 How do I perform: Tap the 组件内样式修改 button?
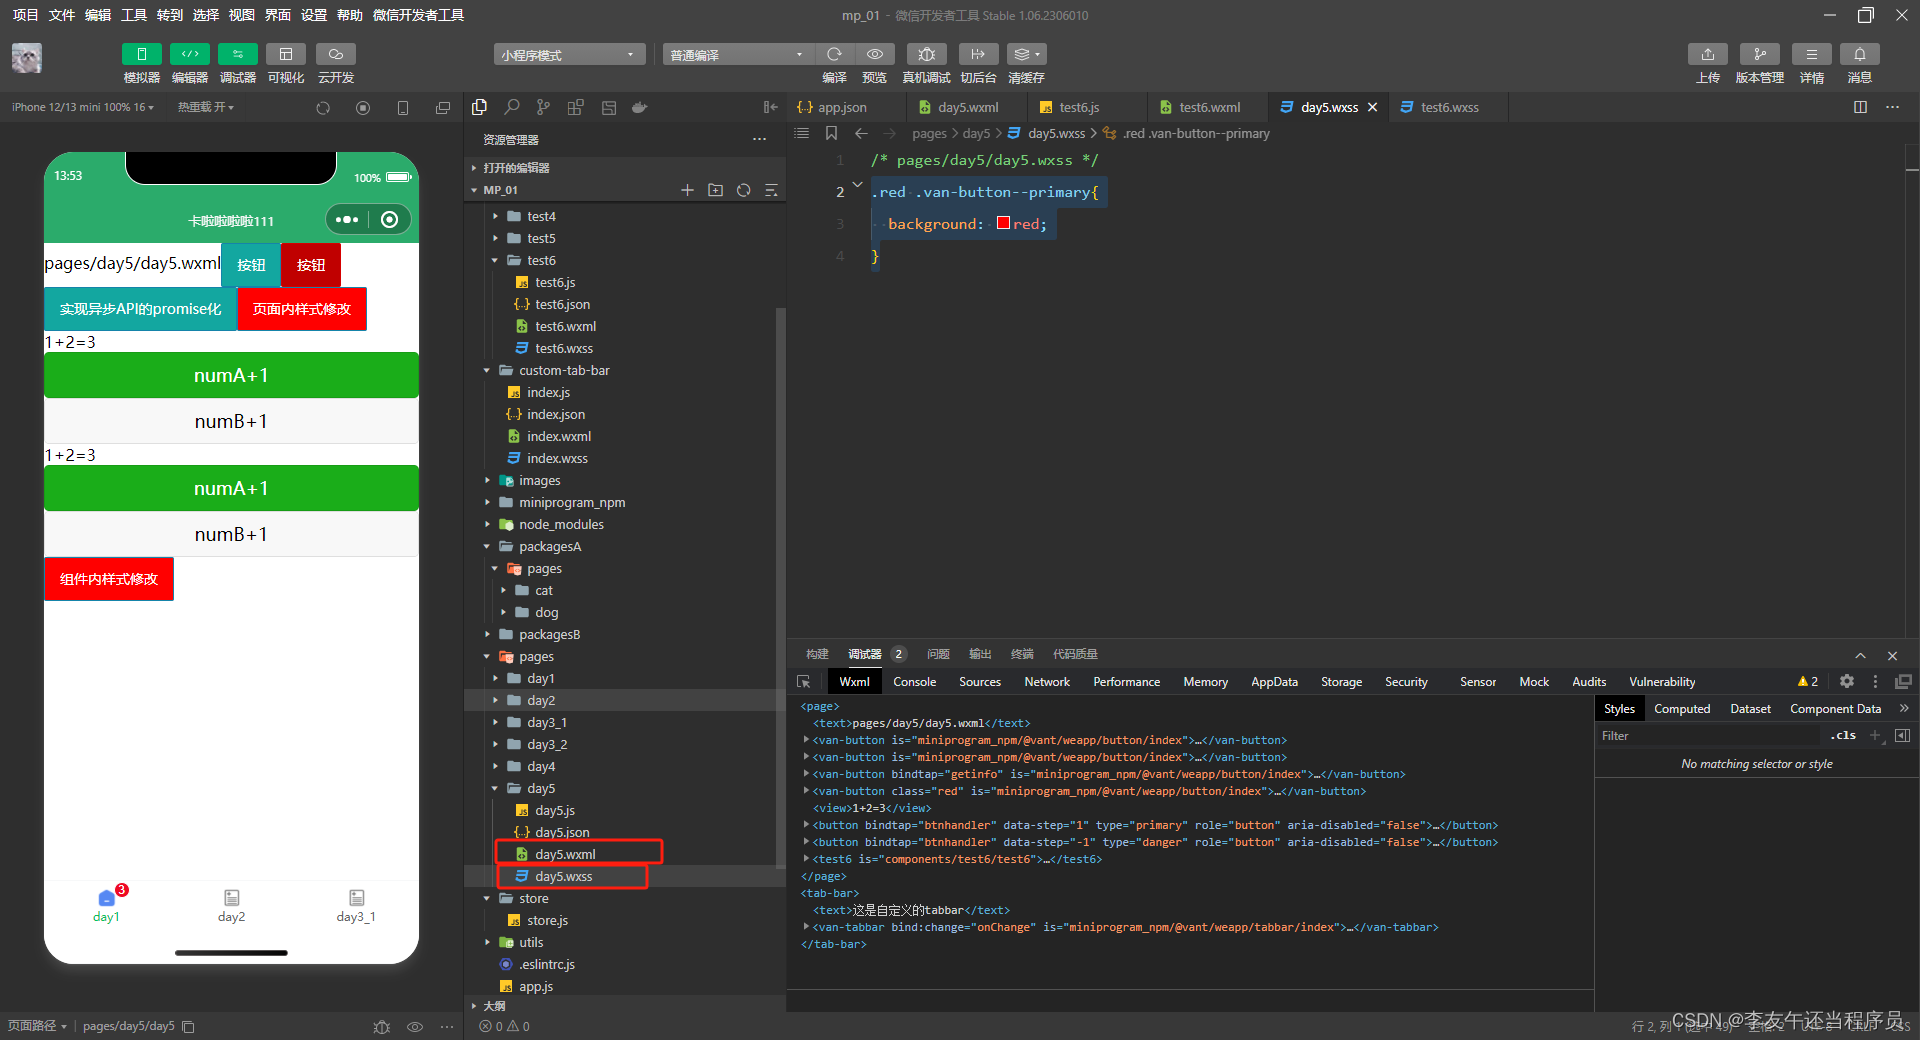click(109, 579)
